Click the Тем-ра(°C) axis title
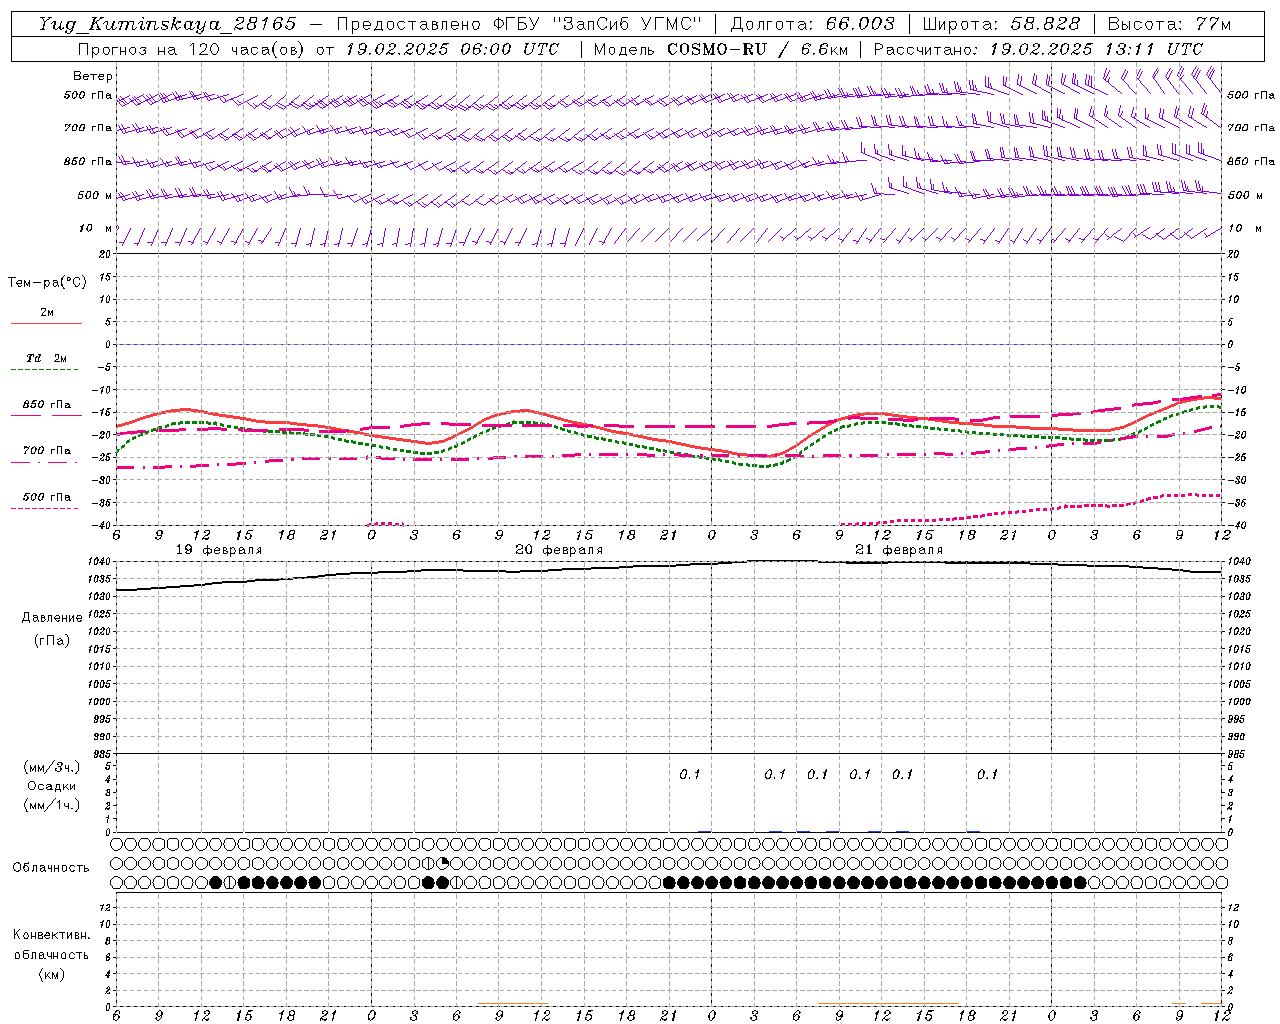The width and height of the screenshot is (1280, 1024). point(48,283)
